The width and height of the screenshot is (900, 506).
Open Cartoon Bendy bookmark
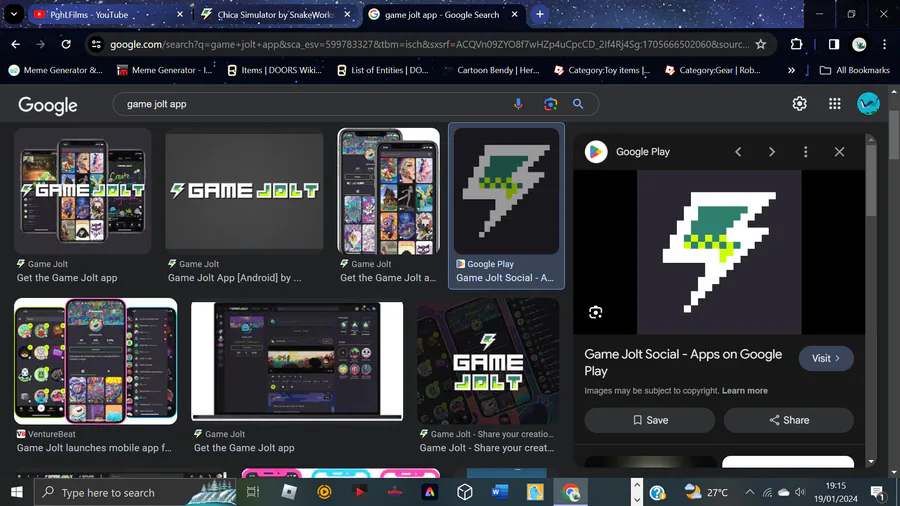[x=492, y=70]
